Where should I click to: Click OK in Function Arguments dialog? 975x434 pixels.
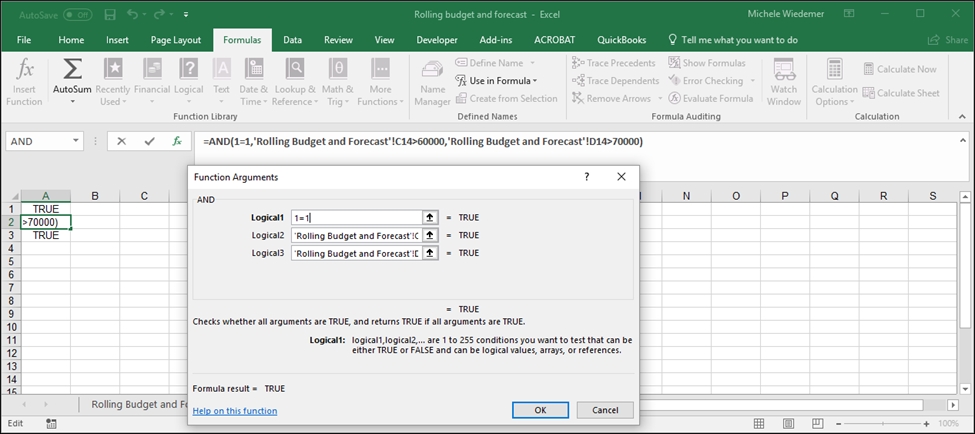click(x=540, y=410)
